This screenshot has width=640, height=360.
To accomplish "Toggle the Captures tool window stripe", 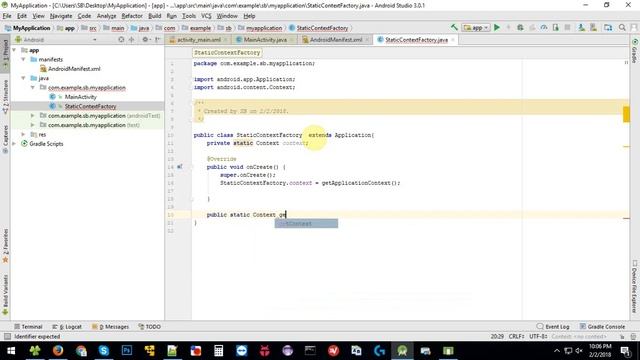I will (x=5, y=139).
